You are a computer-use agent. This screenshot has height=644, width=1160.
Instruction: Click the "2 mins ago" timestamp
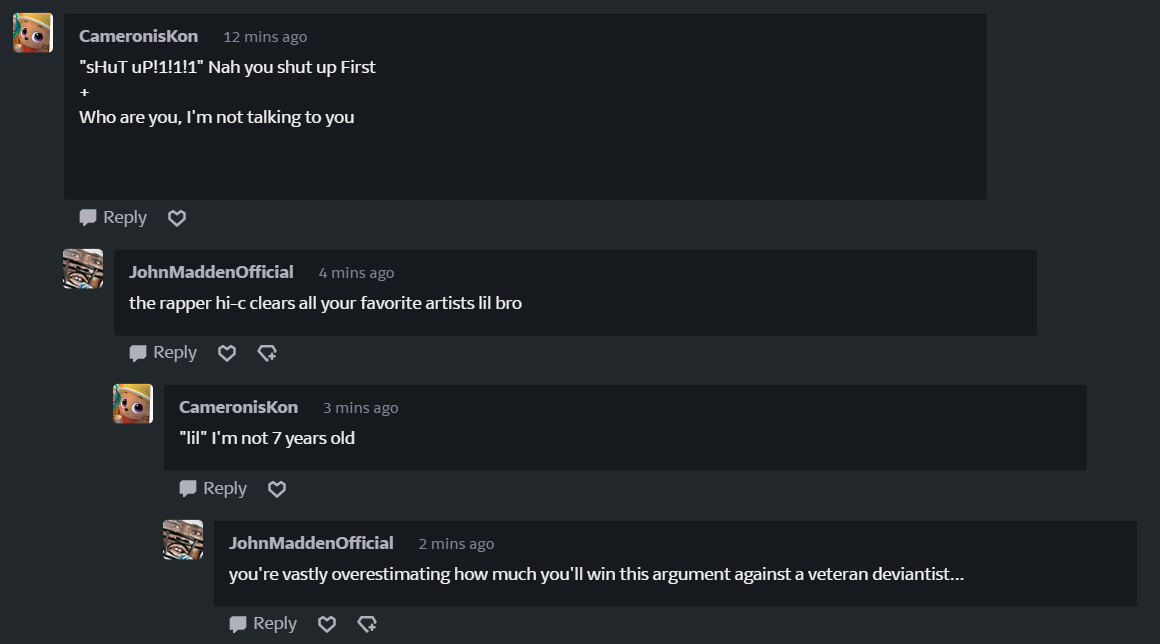tap(456, 544)
